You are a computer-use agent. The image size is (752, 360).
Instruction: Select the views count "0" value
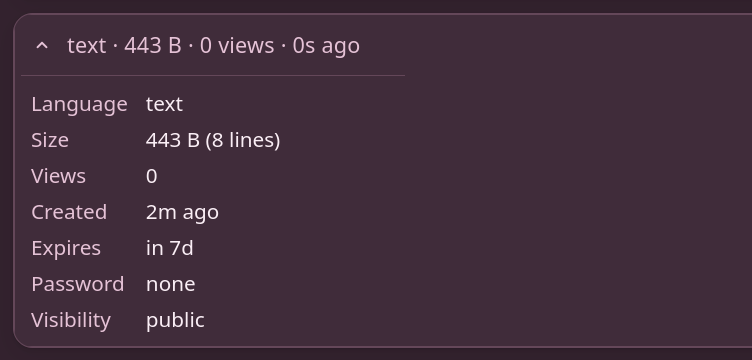pos(152,176)
